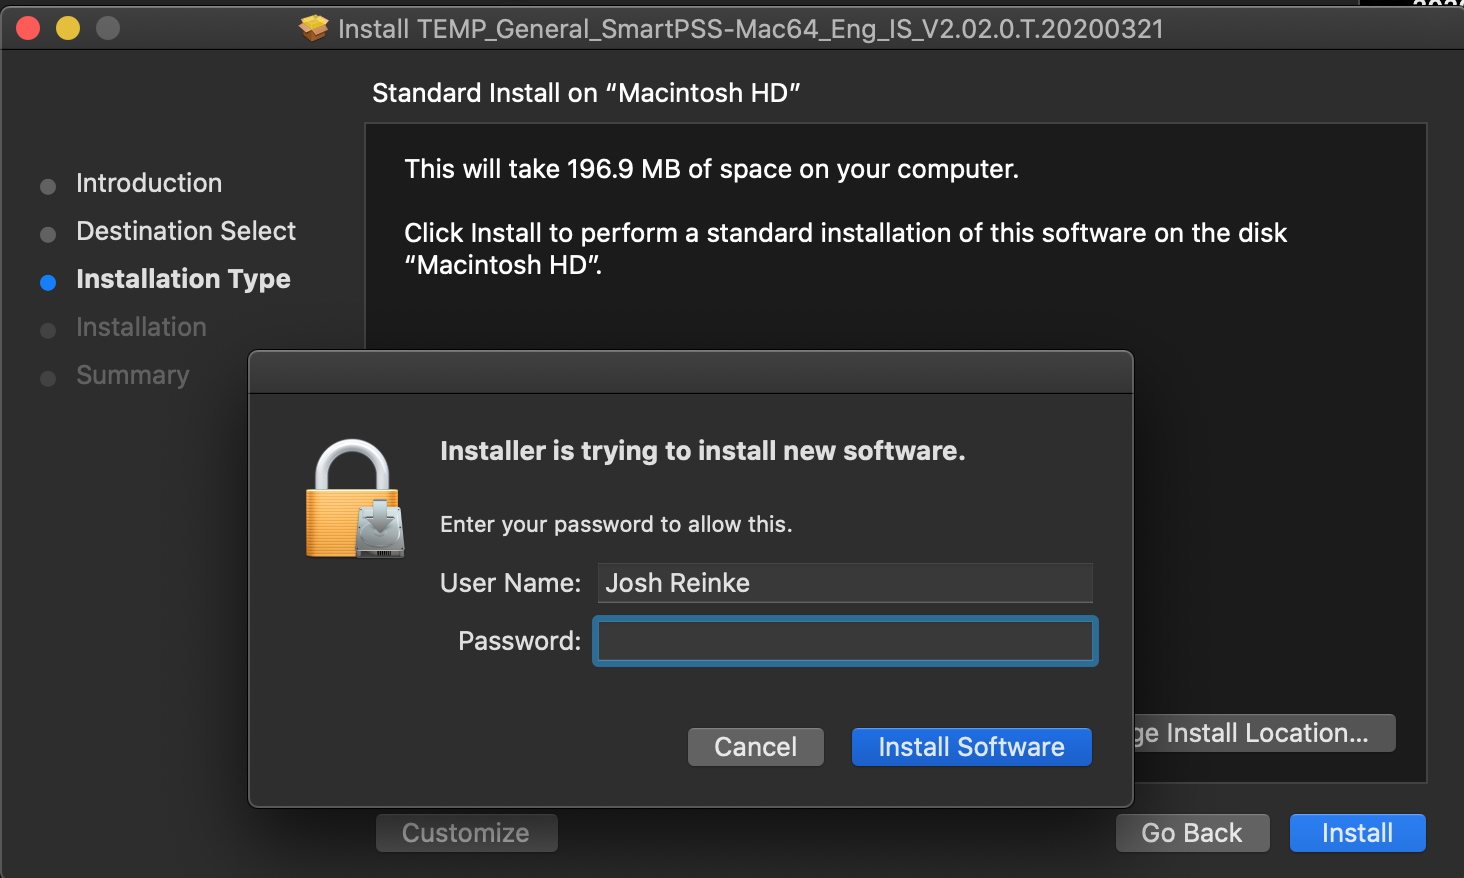Select the Introduction step bullet
Screen dimensions: 1464x878
click(48, 186)
